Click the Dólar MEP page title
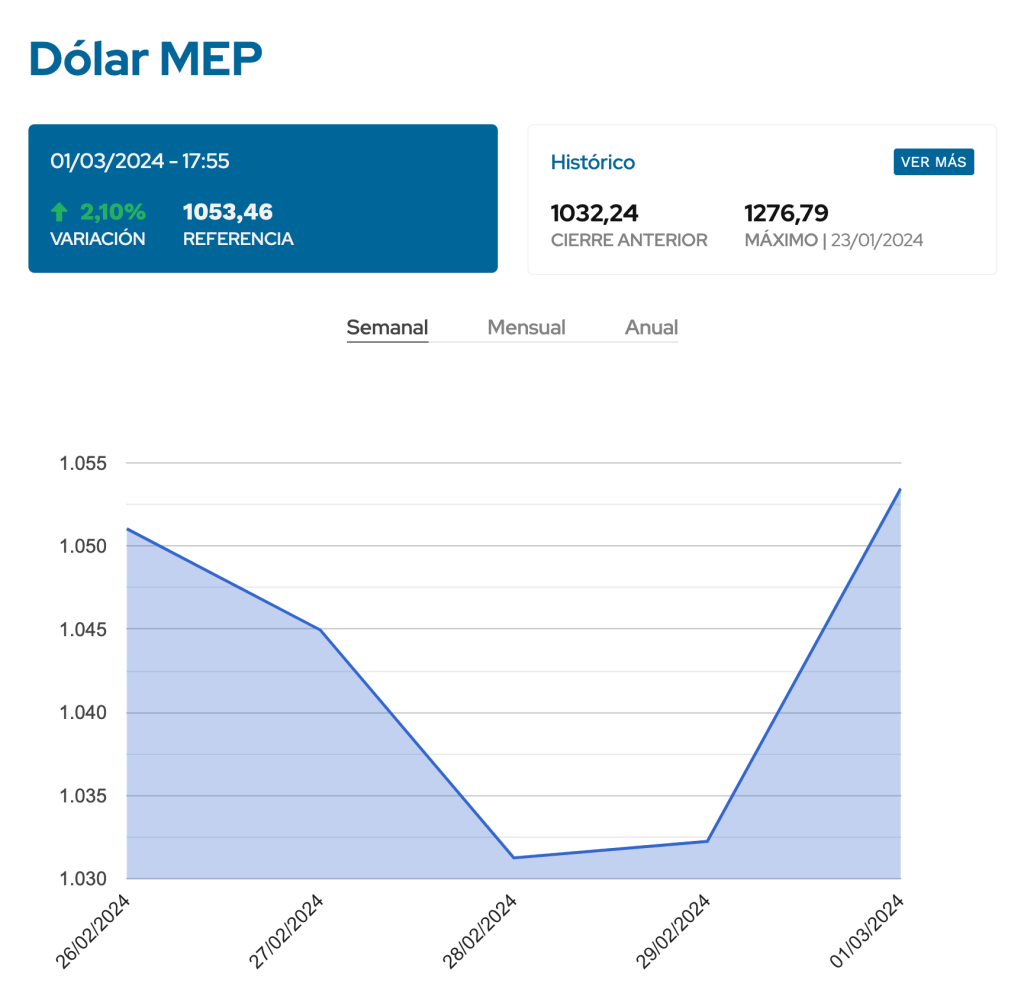This screenshot has width=1024, height=993. point(146,59)
